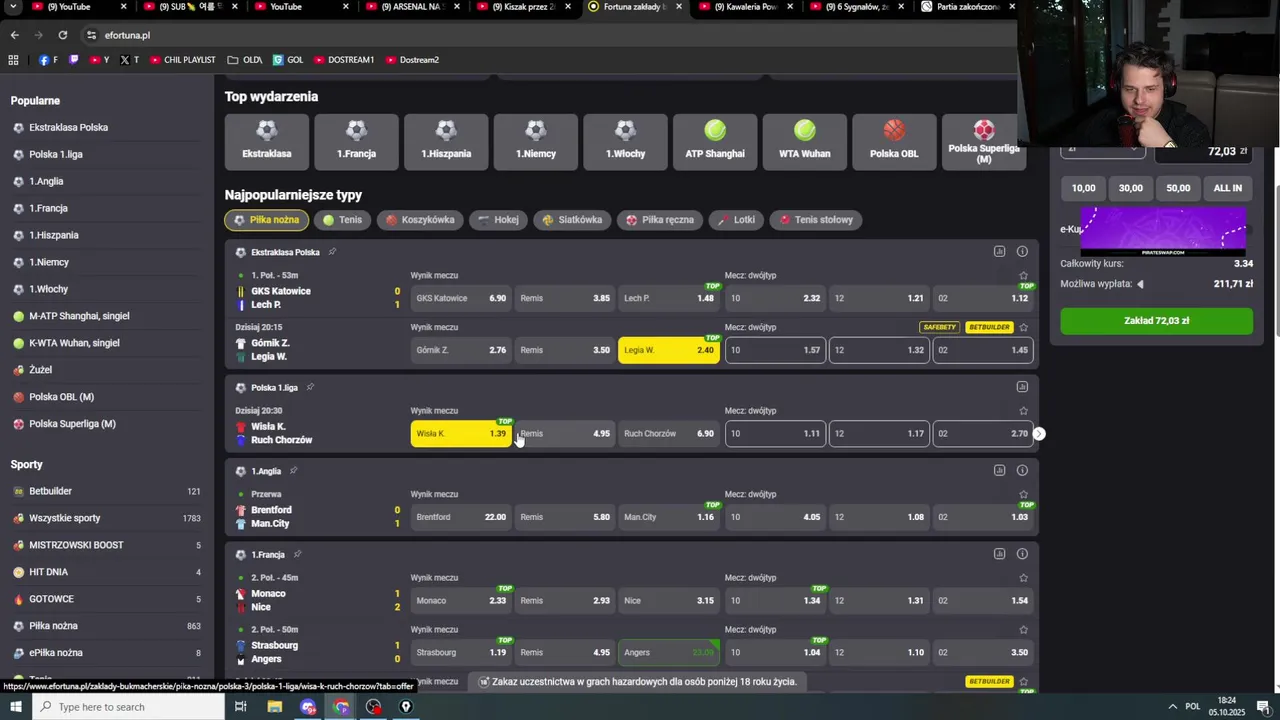Favorite the Monaco vs Nice match

pos(1023,578)
